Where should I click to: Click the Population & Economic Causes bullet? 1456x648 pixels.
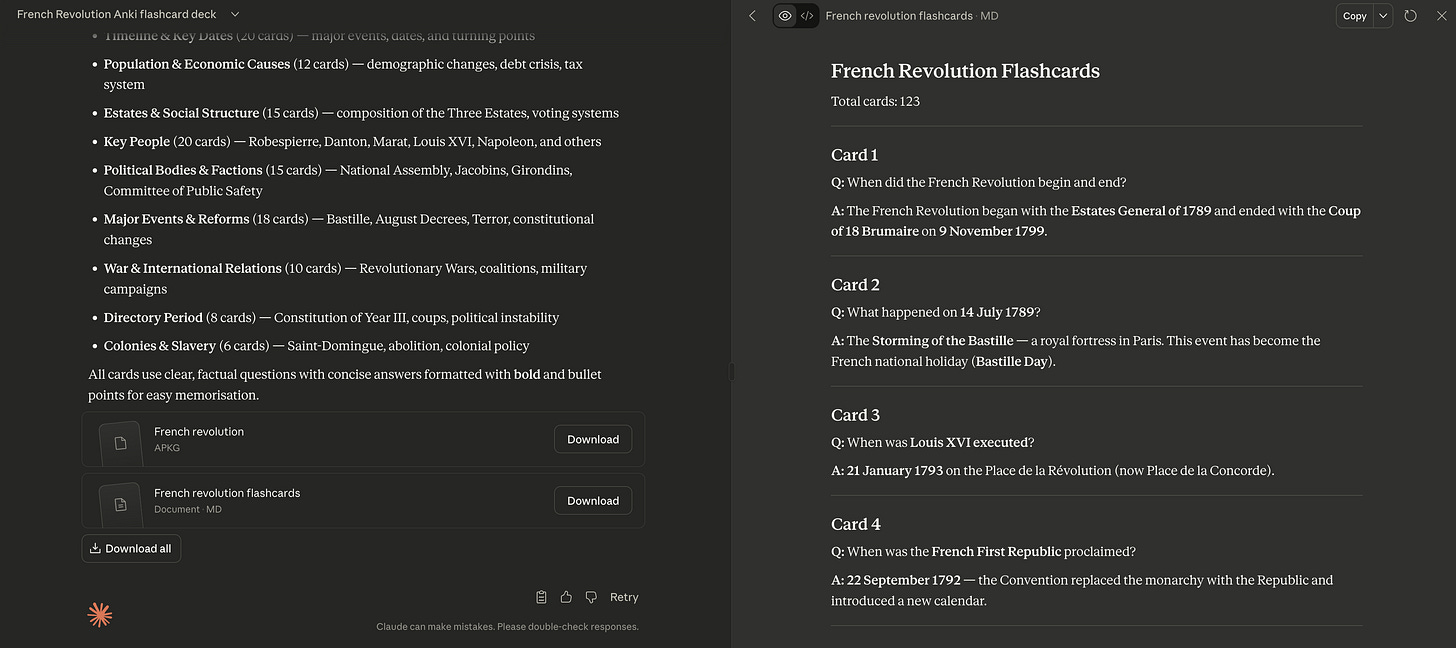pos(343,74)
